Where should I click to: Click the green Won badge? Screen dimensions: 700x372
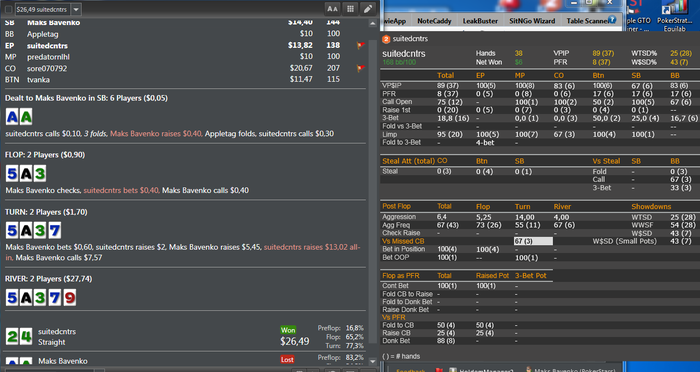288,330
